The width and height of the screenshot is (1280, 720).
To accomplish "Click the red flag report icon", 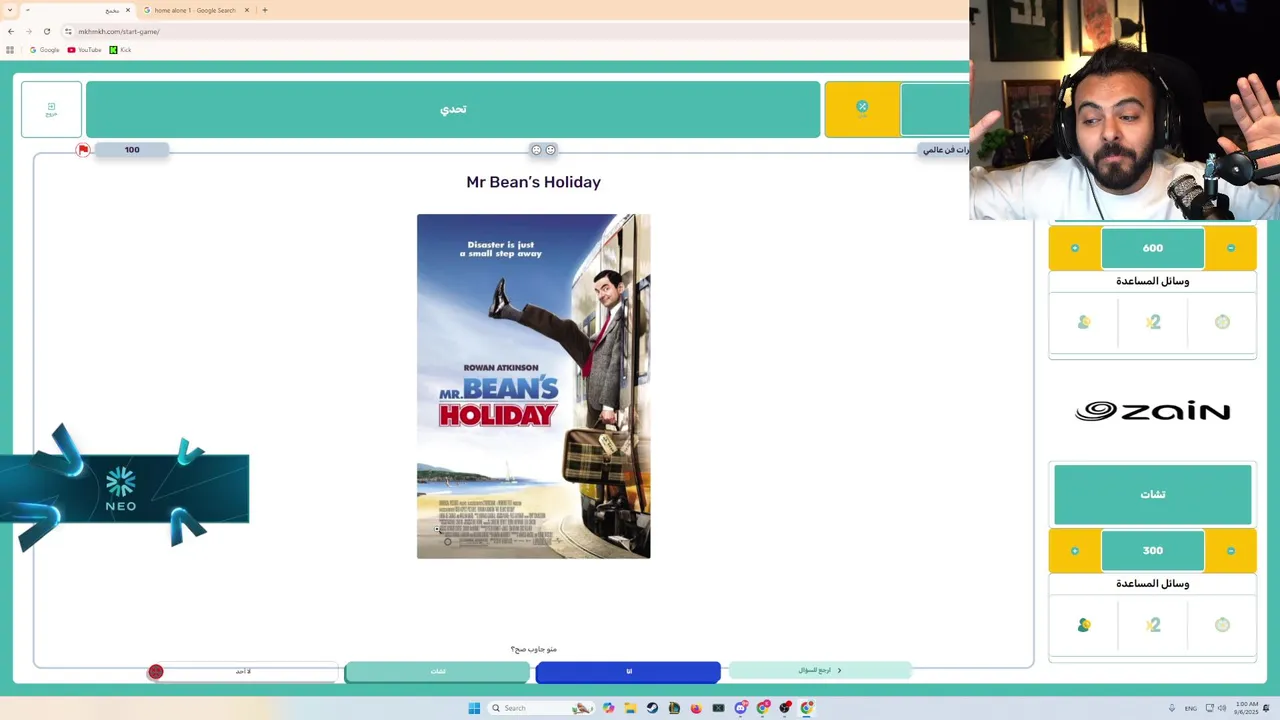I will coord(83,150).
